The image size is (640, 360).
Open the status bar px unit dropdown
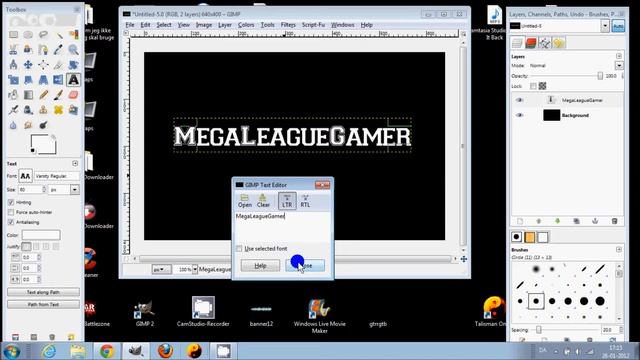point(161,269)
